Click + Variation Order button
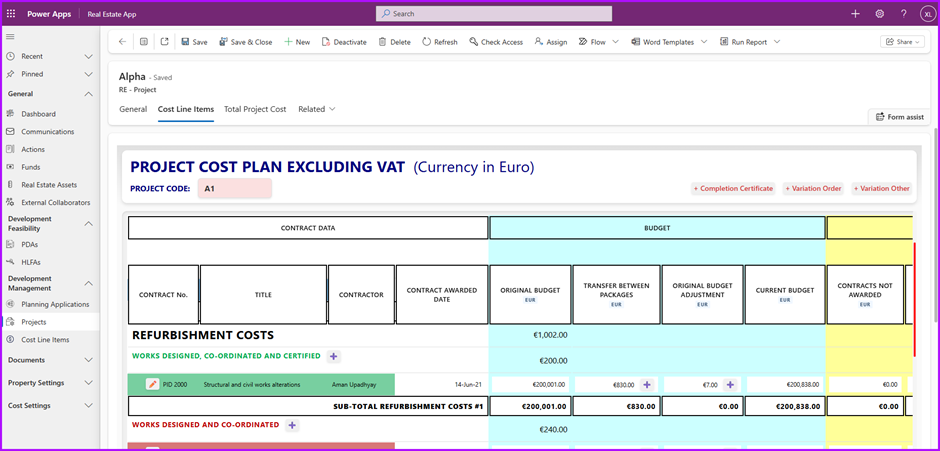This screenshot has width=940, height=451. [x=814, y=188]
